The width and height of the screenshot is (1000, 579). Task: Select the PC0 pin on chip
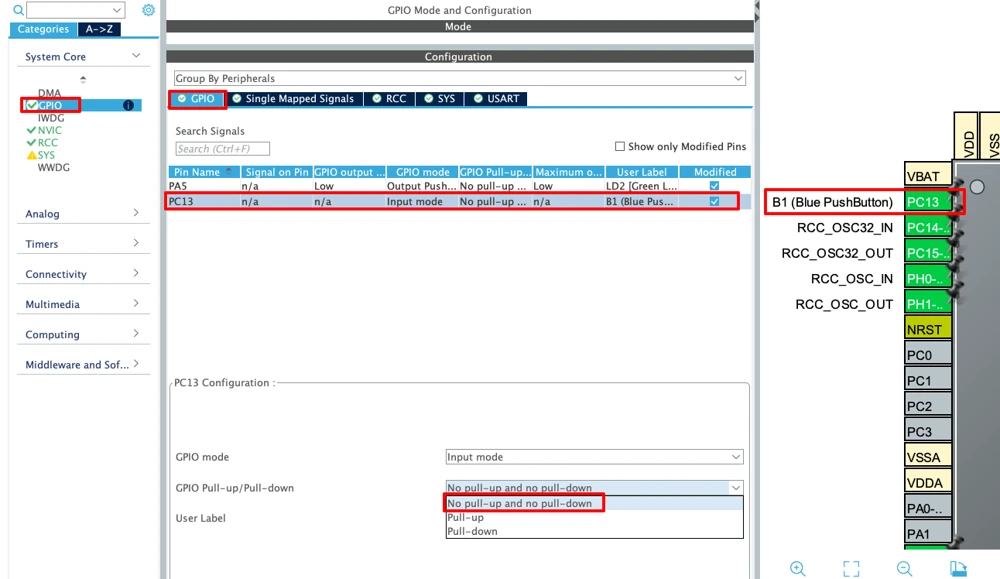tap(928, 355)
